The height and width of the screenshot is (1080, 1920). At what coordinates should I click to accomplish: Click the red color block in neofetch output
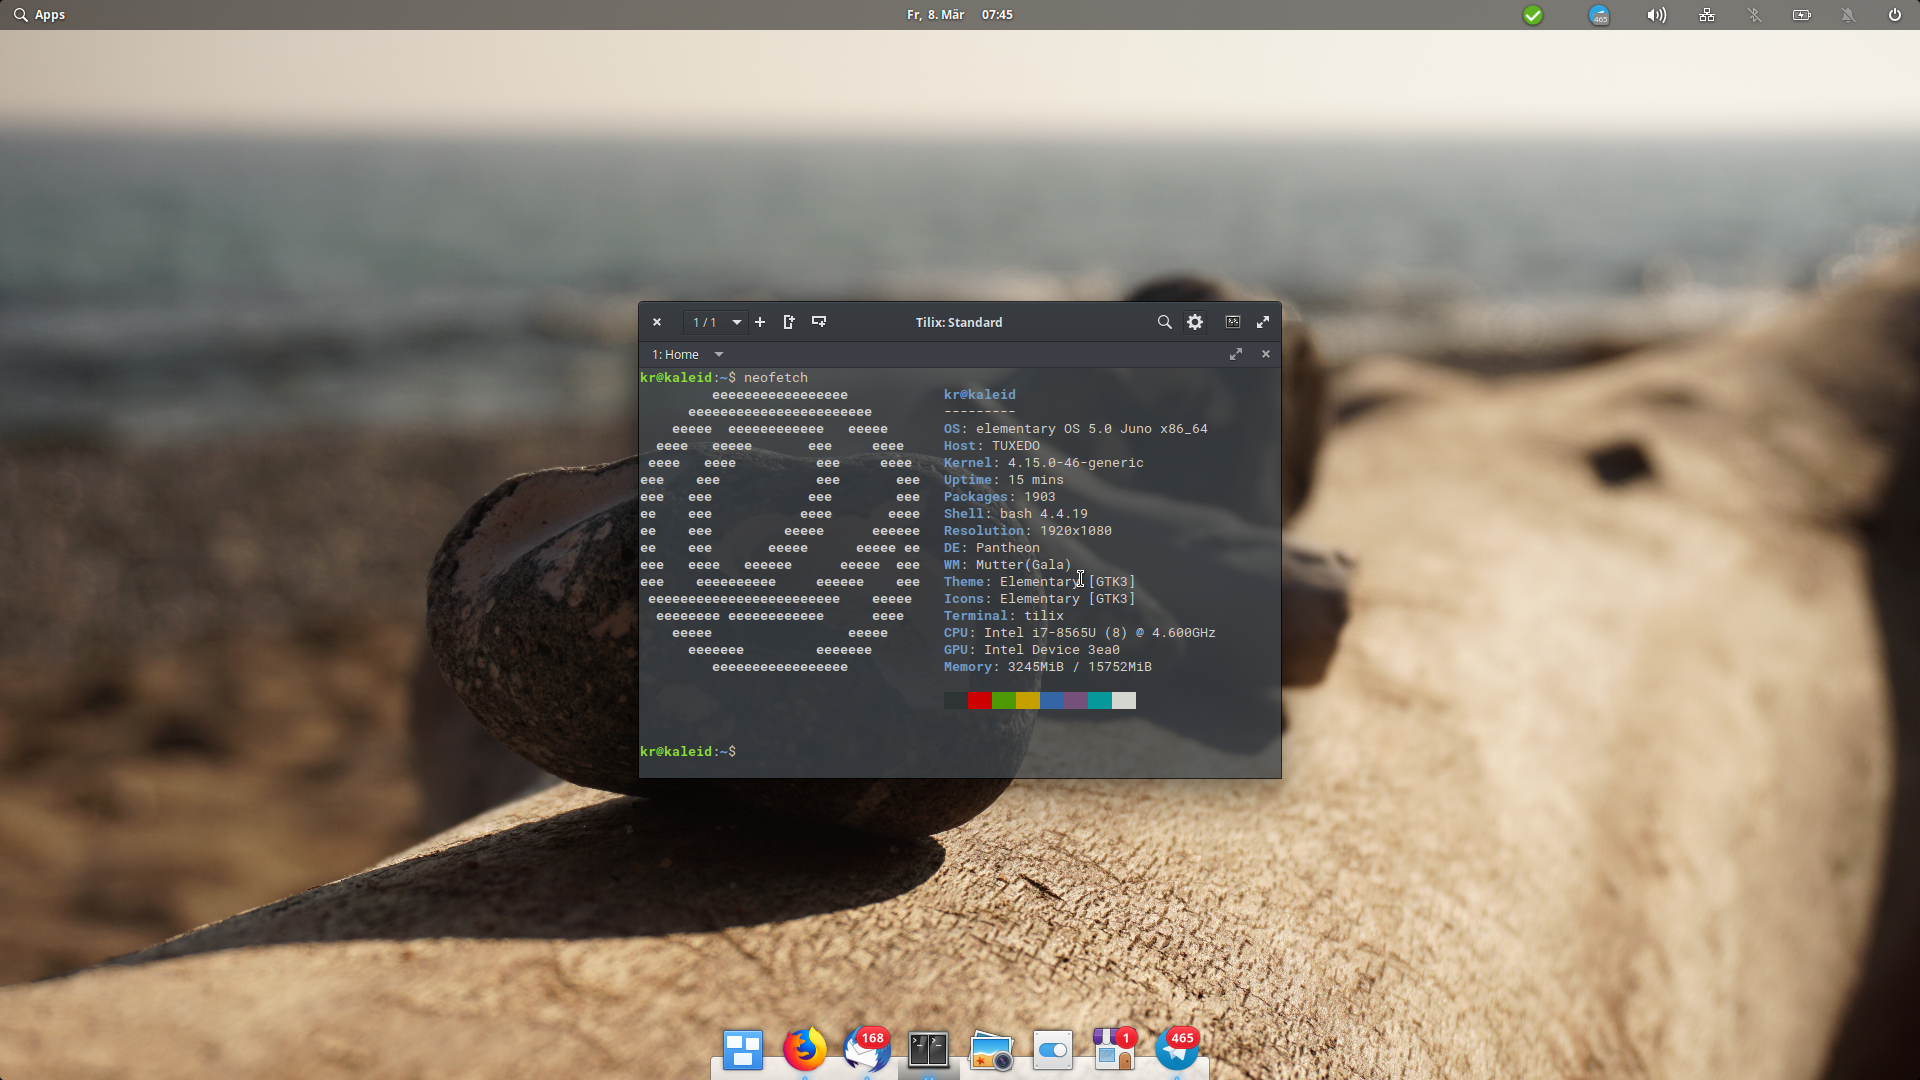coord(979,700)
